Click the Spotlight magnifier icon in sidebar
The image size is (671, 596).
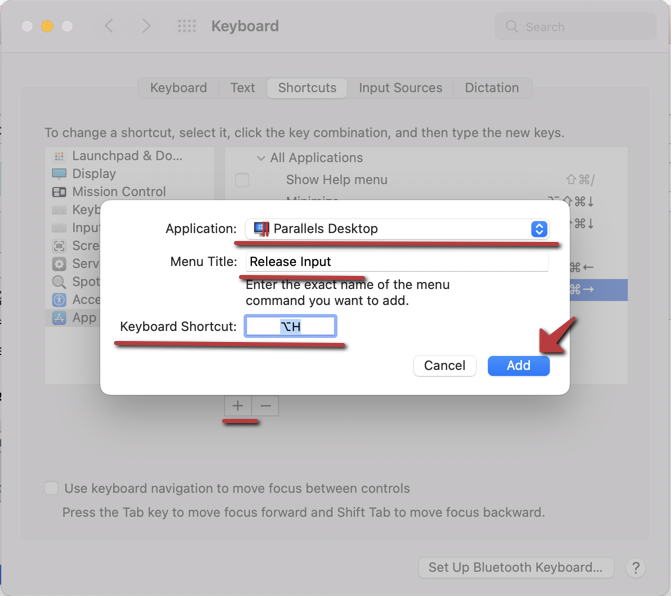coord(59,282)
